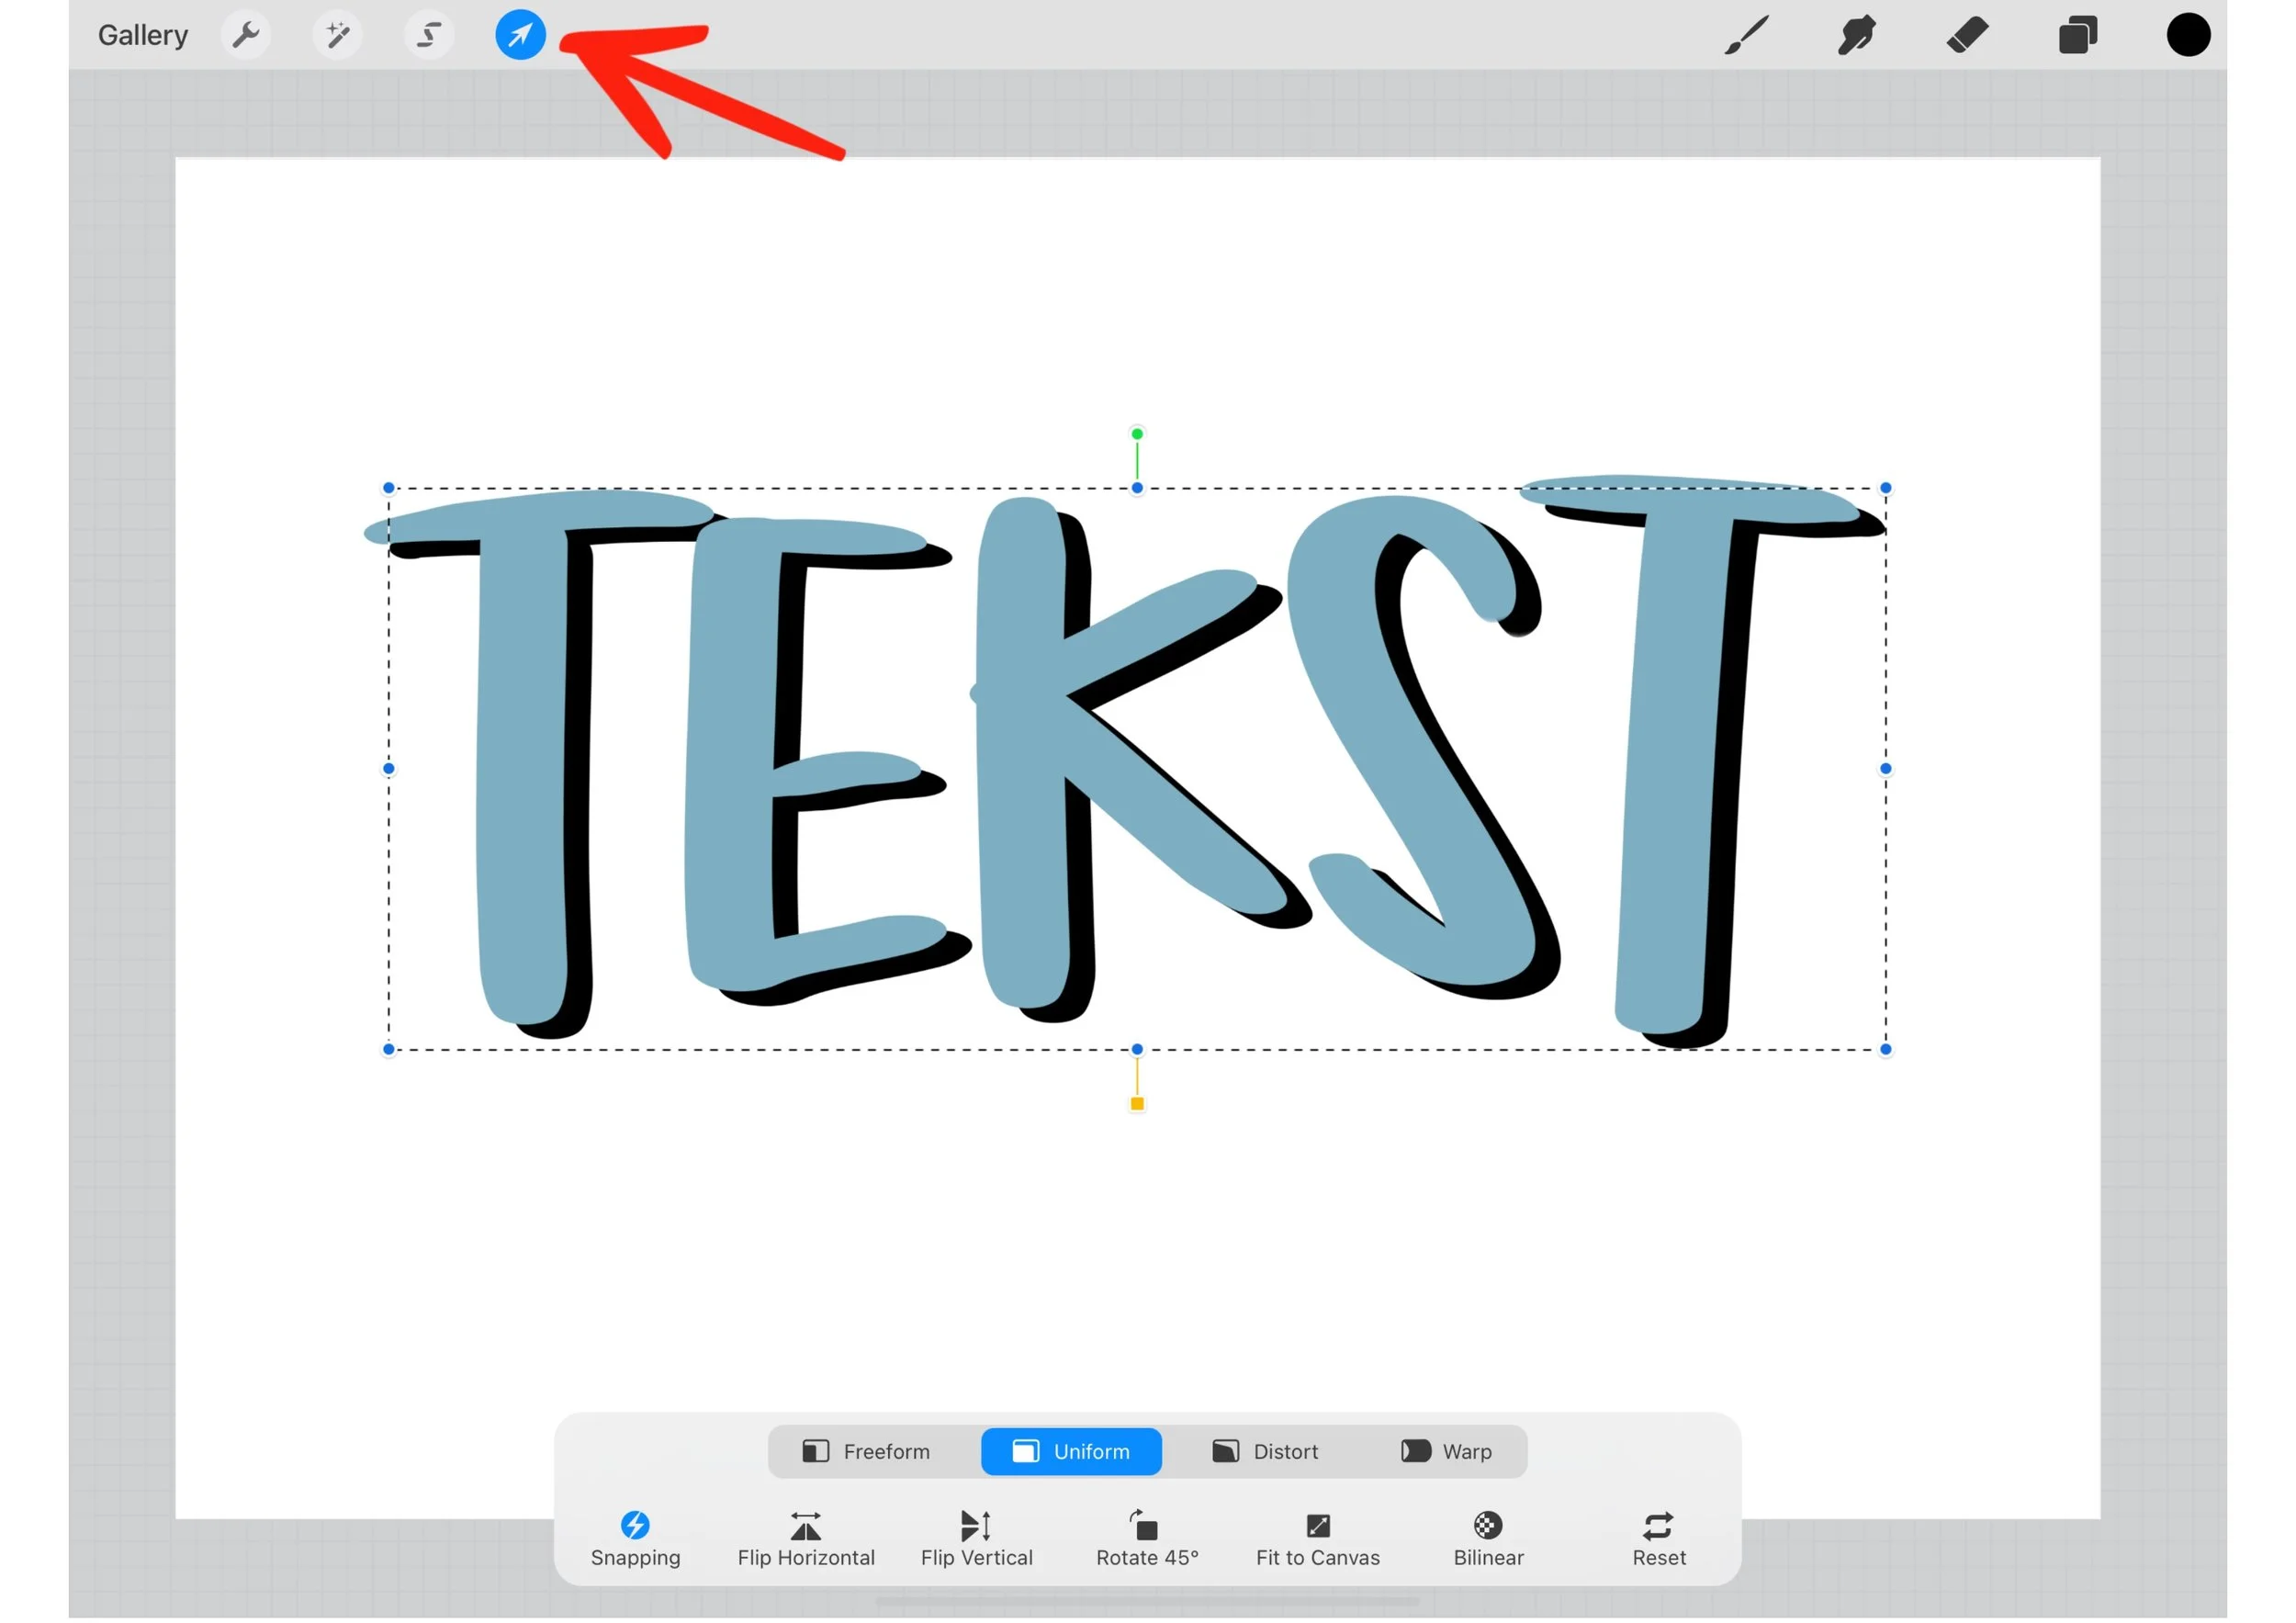Select the Eraser tool
2296x1623 pixels.
(x=1967, y=36)
